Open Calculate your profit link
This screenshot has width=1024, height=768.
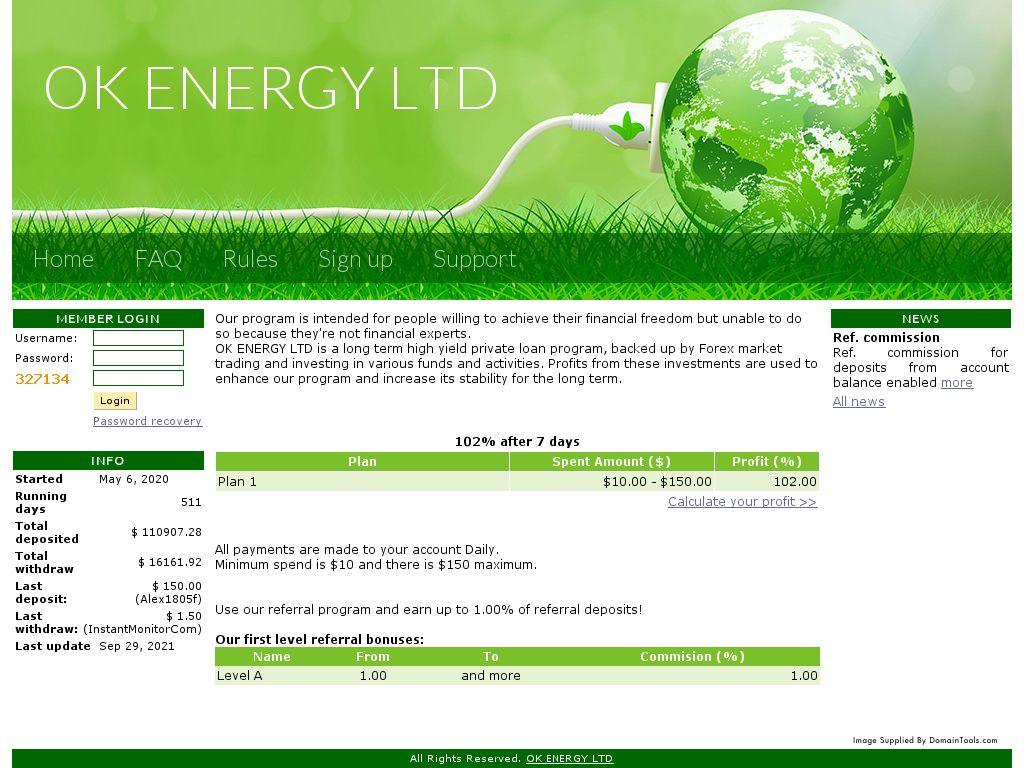pos(743,502)
